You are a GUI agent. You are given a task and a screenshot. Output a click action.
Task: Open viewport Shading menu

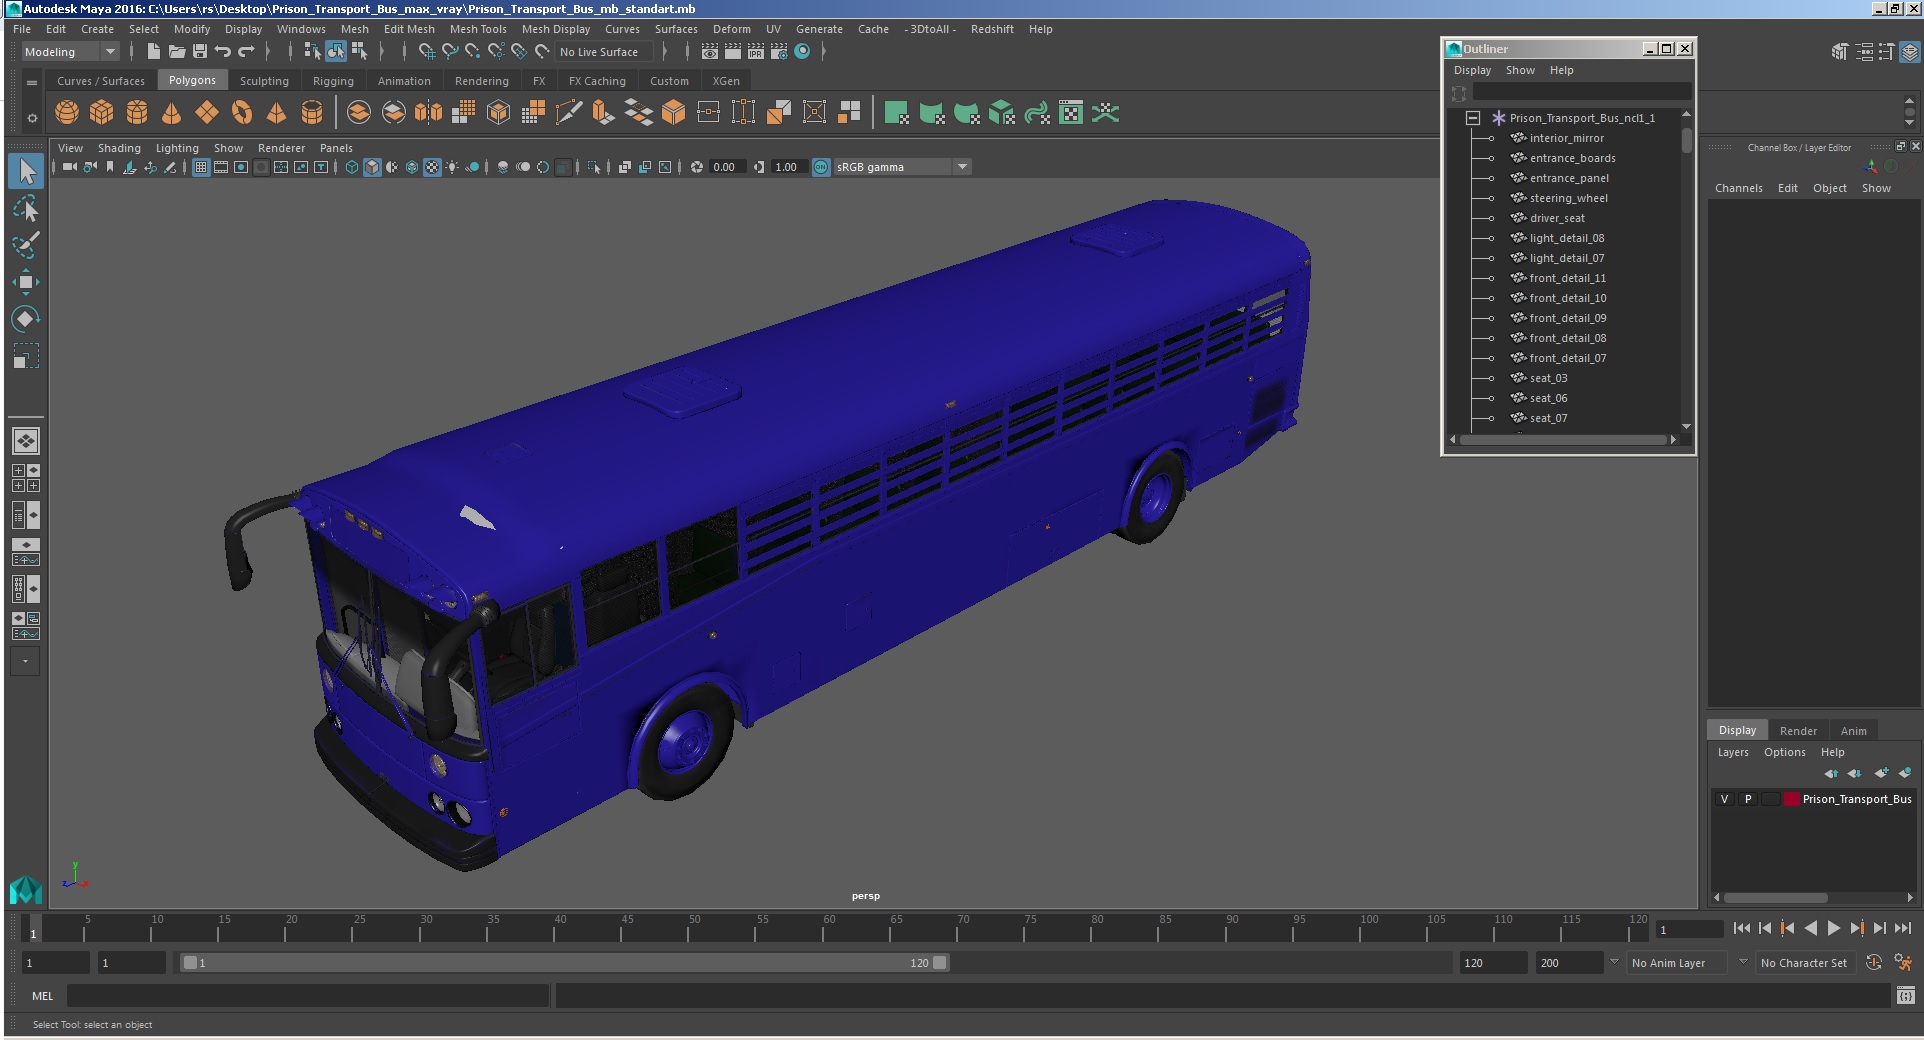(119, 148)
